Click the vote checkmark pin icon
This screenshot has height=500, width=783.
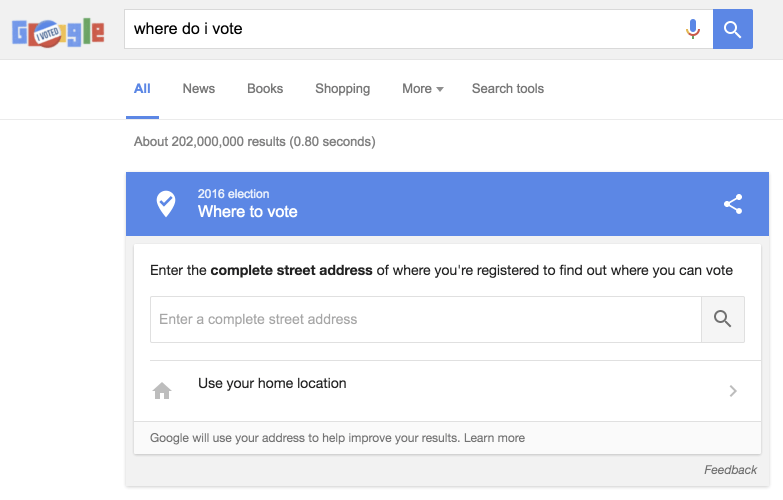pyautogui.click(x=166, y=204)
